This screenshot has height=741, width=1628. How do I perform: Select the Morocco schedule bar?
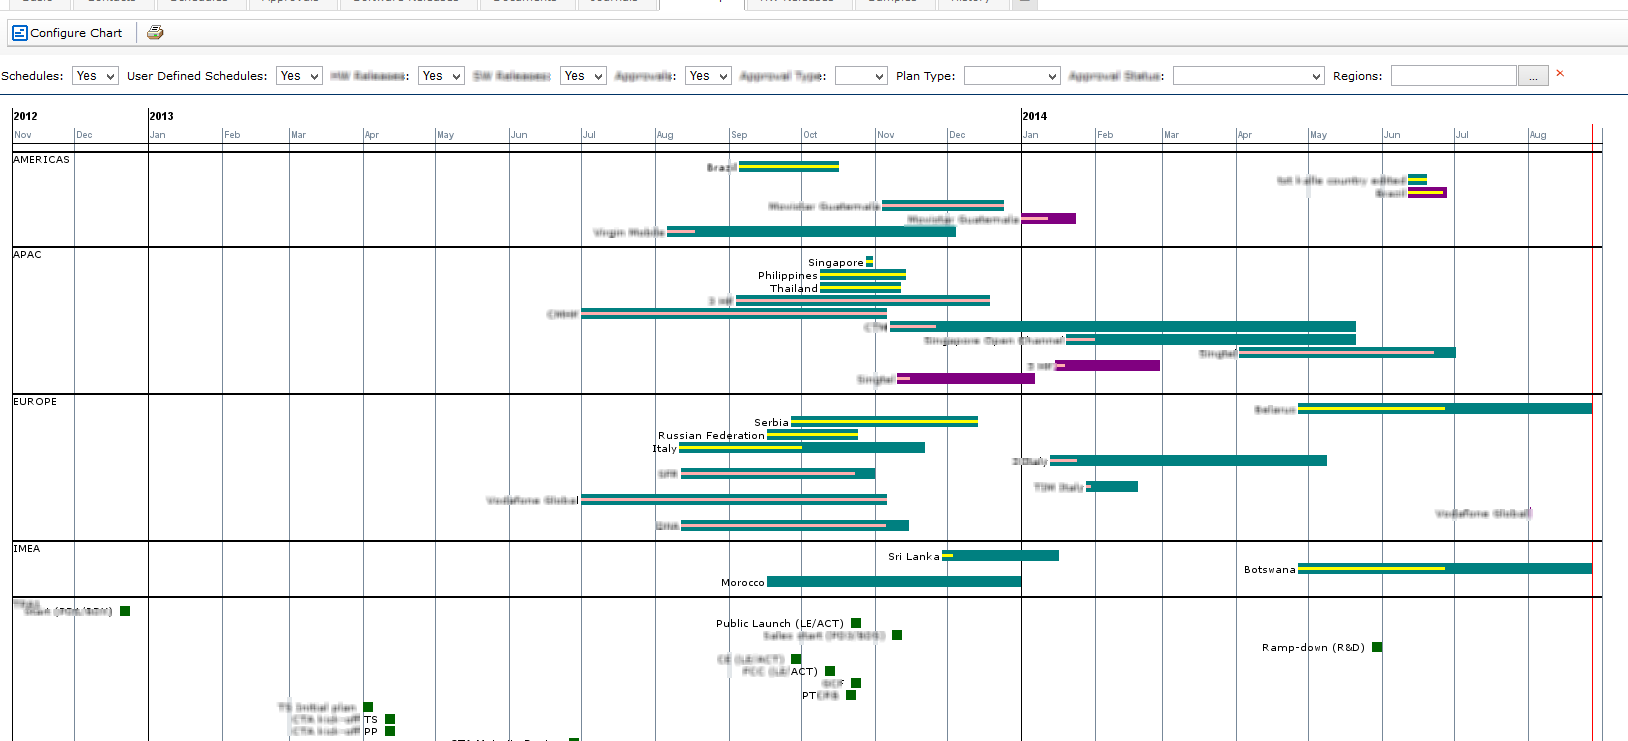(893, 582)
